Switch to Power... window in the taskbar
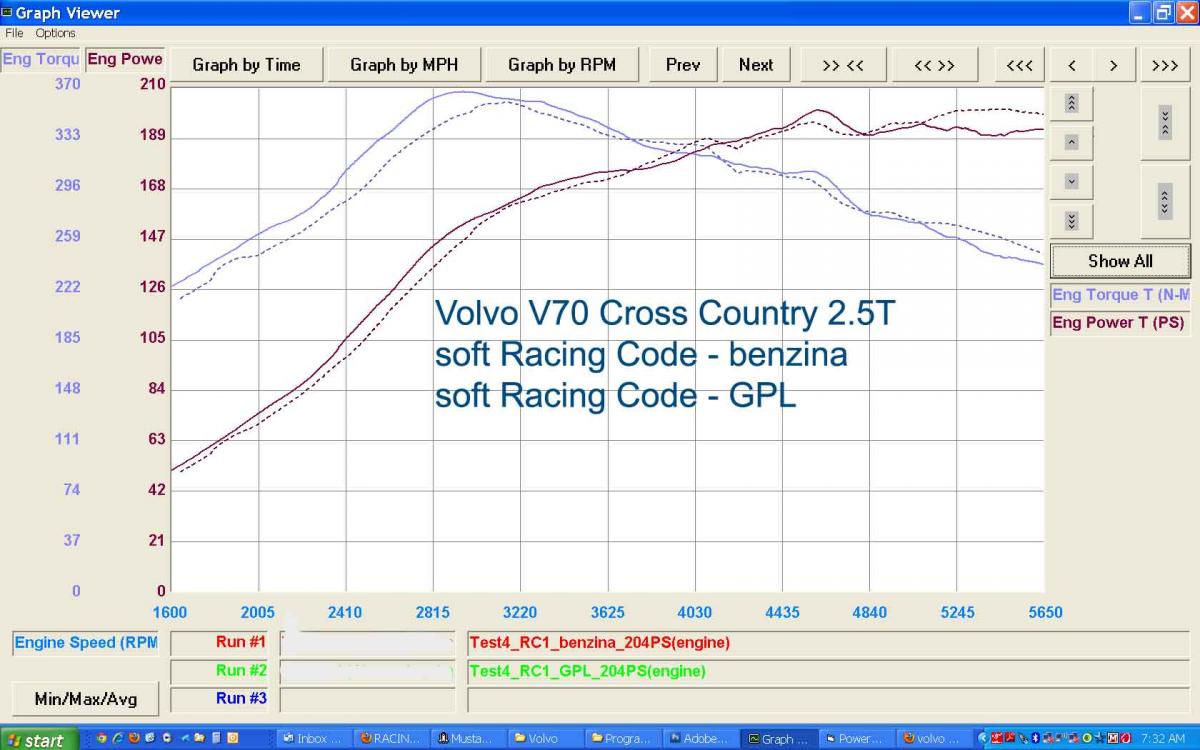The width and height of the screenshot is (1200, 750). (855, 739)
